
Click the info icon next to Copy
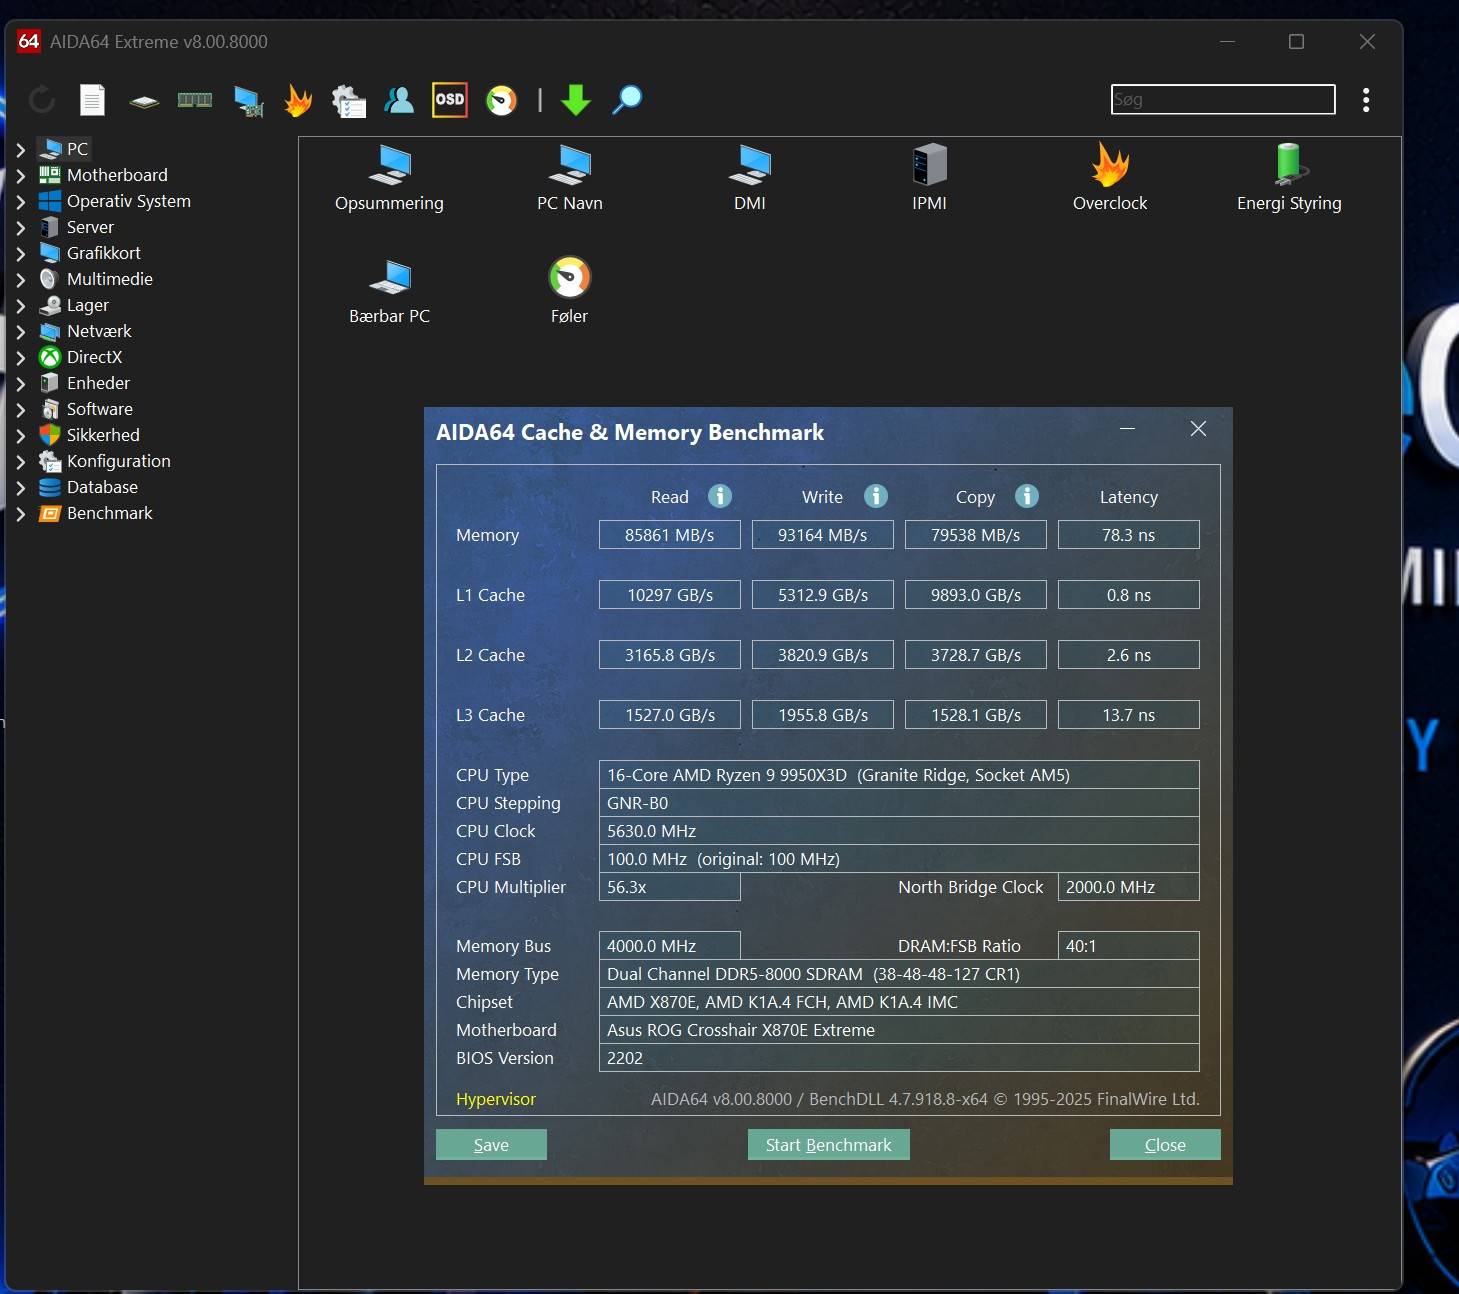click(1027, 496)
